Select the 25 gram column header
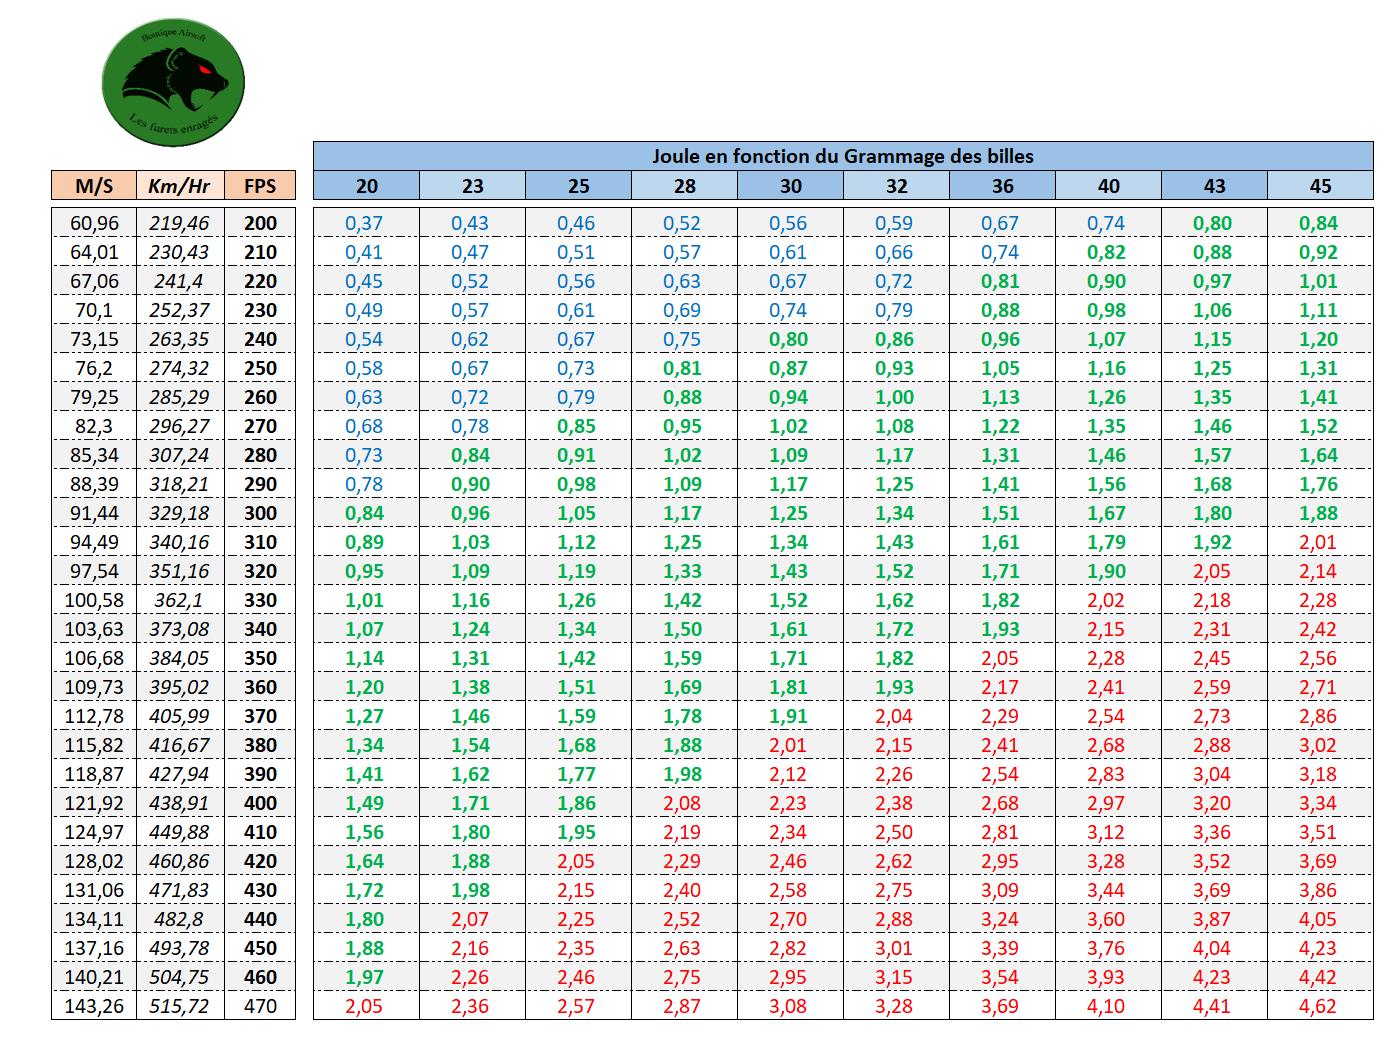The image size is (1392, 1040). pyautogui.click(x=579, y=185)
